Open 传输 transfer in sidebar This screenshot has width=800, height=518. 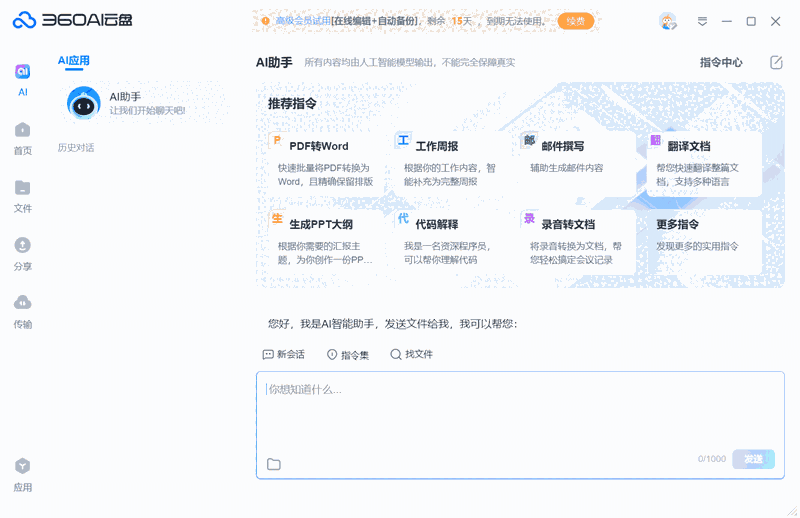pos(22,312)
